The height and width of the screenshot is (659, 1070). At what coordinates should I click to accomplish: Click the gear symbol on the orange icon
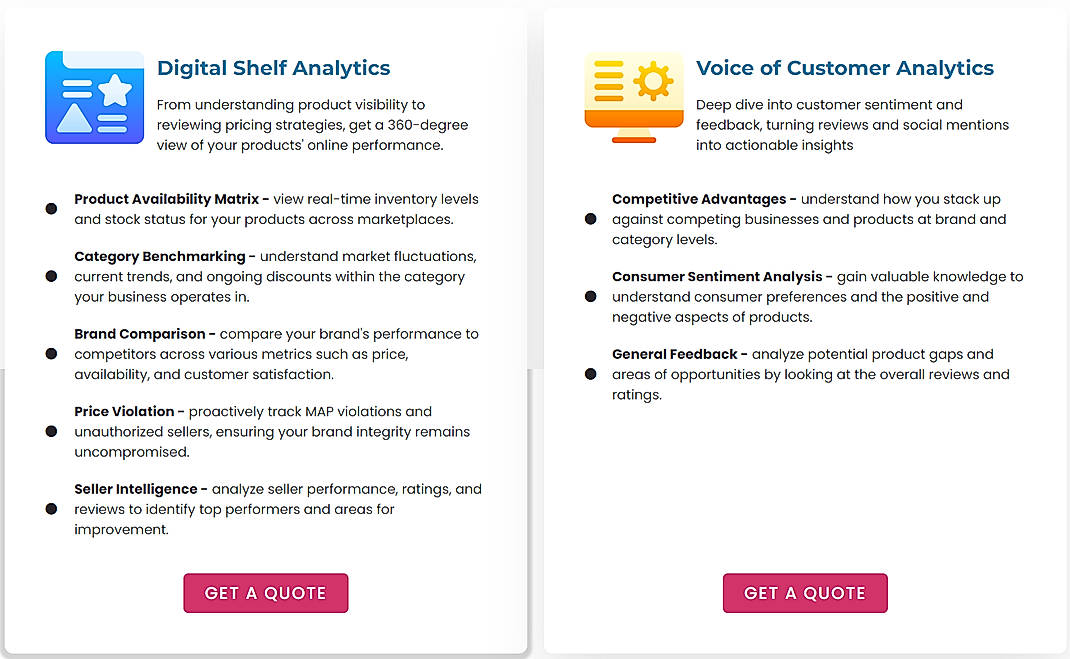point(653,80)
